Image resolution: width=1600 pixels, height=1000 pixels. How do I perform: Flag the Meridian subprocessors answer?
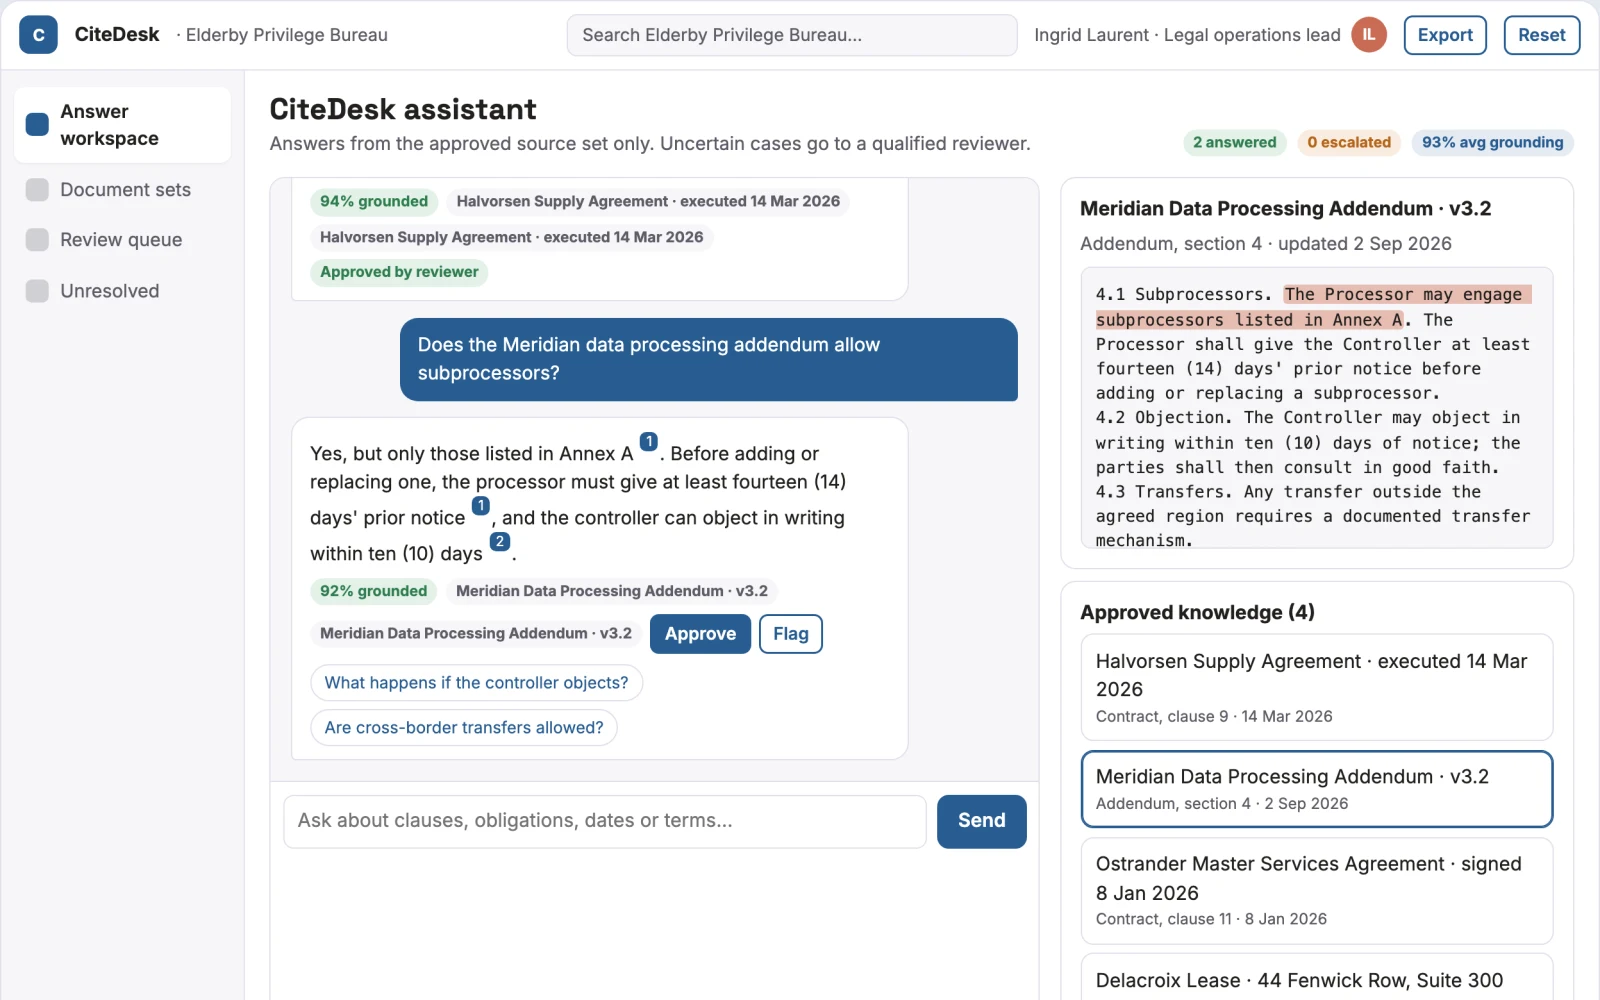[x=790, y=634]
